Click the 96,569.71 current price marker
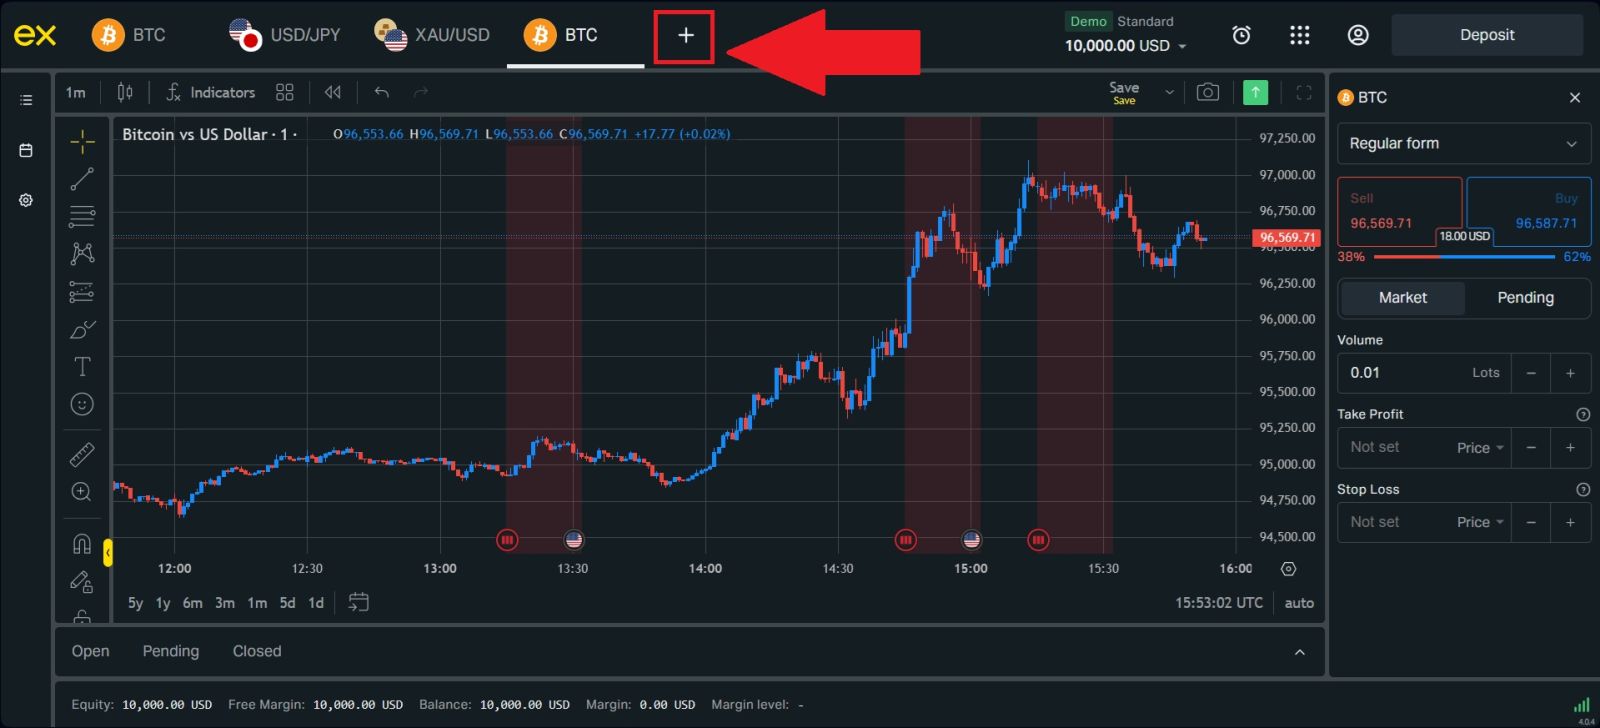This screenshot has width=1600, height=728. [x=1286, y=238]
